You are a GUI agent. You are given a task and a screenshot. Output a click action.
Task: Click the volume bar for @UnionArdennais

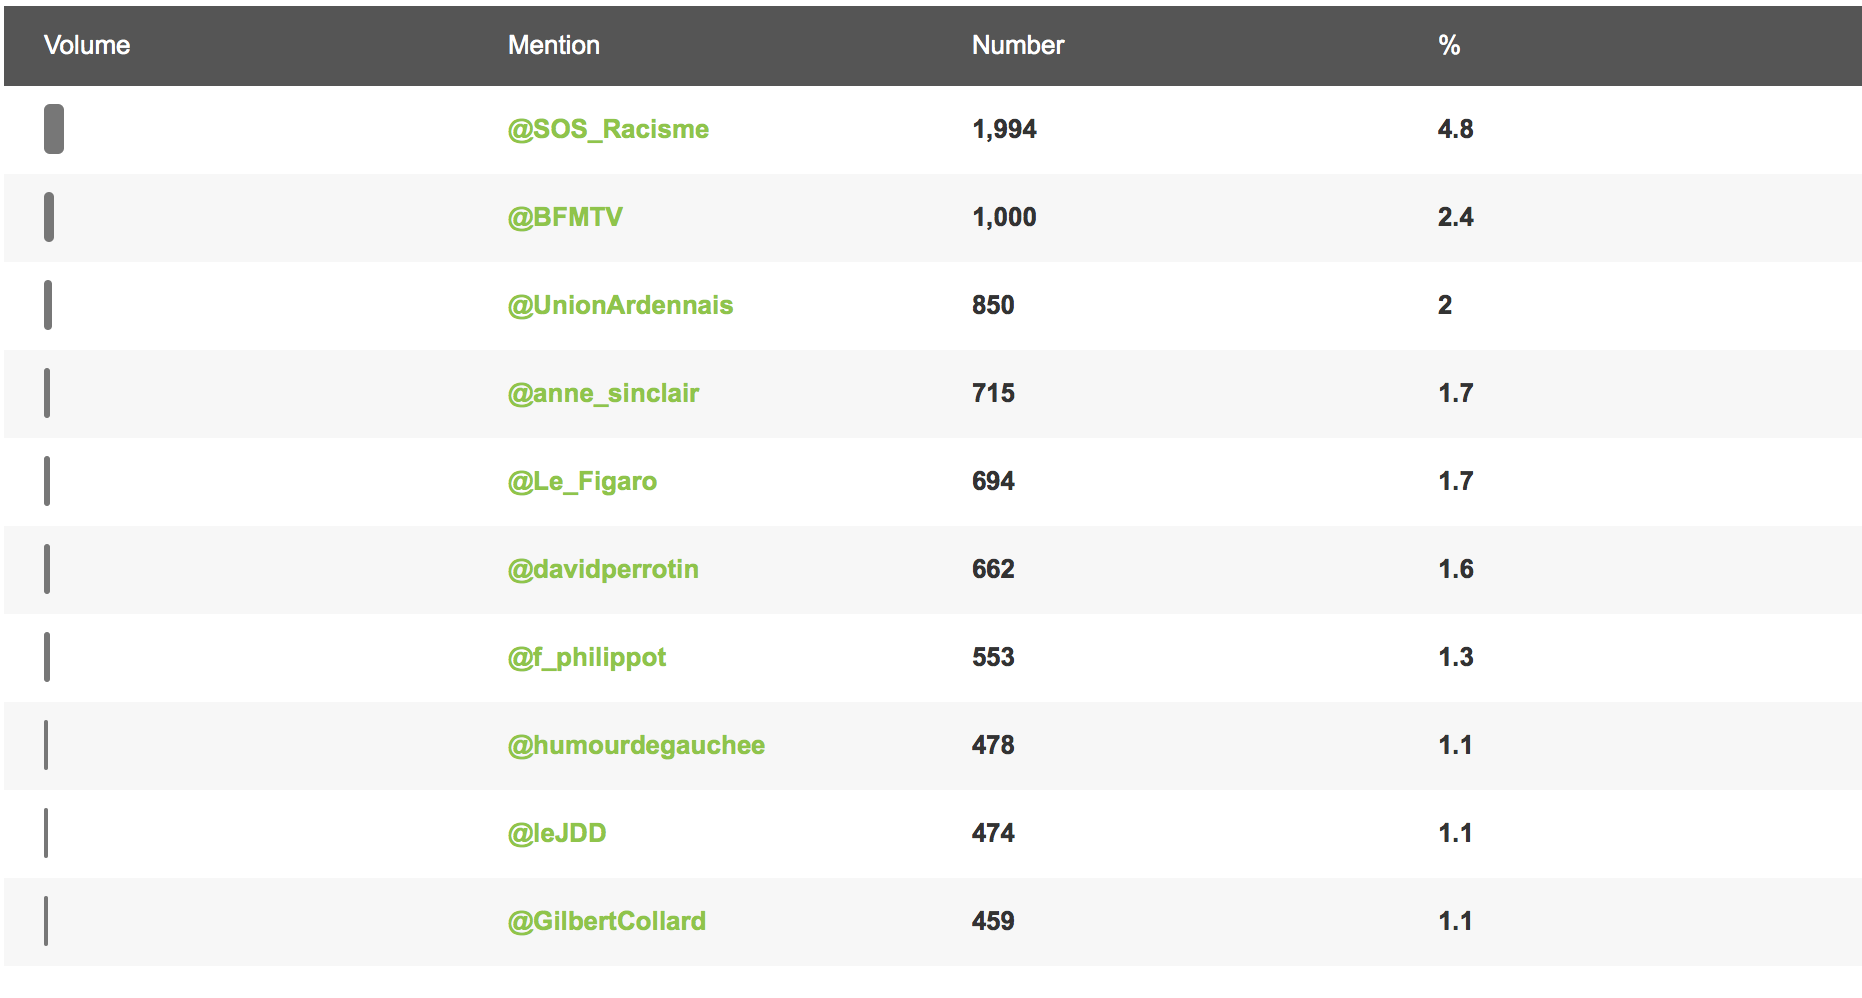point(48,305)
